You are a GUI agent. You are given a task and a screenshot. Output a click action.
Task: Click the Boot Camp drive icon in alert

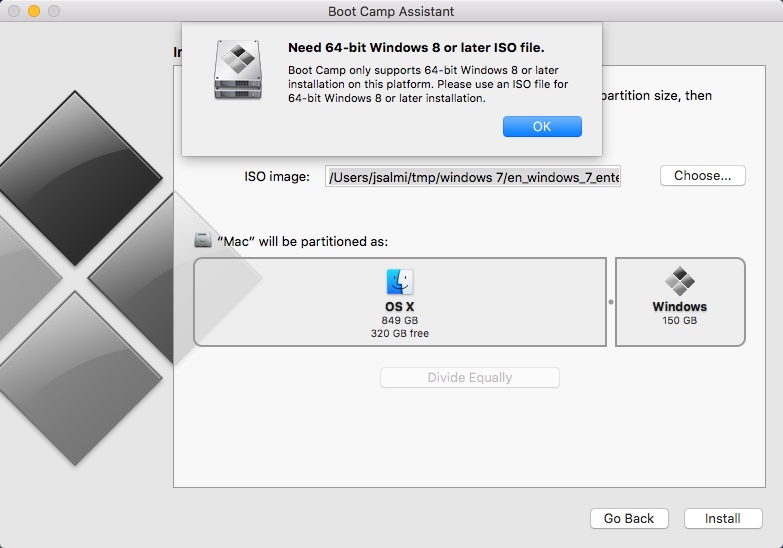(x=238, y=69)
